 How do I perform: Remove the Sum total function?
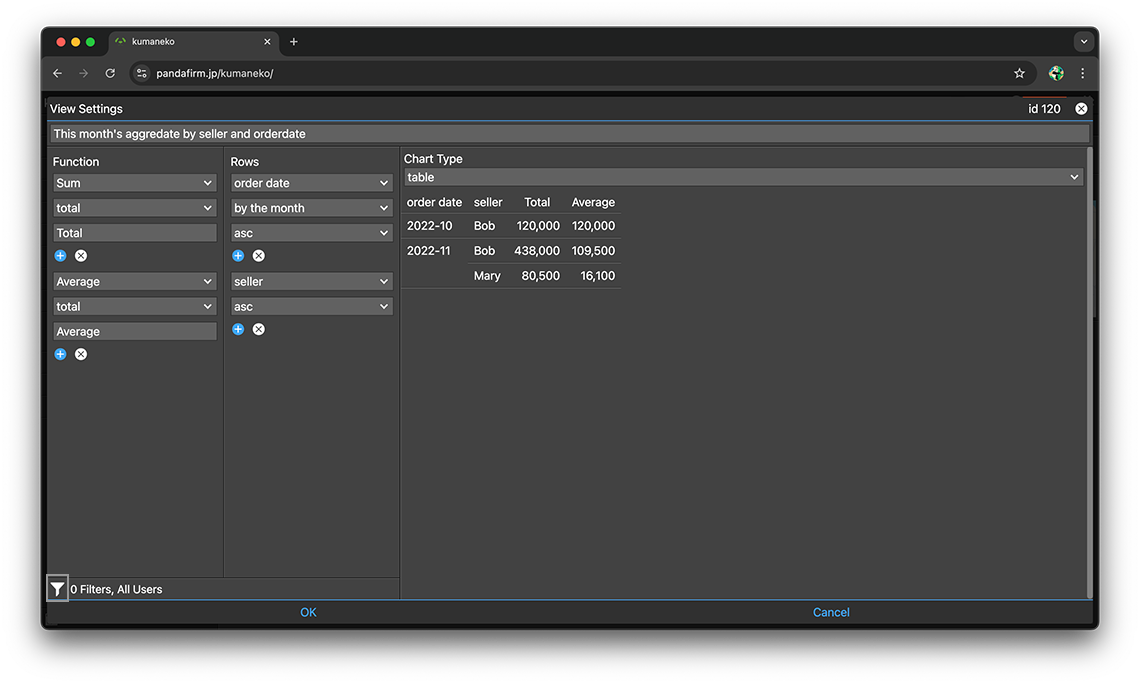click(x=81, y=256)
